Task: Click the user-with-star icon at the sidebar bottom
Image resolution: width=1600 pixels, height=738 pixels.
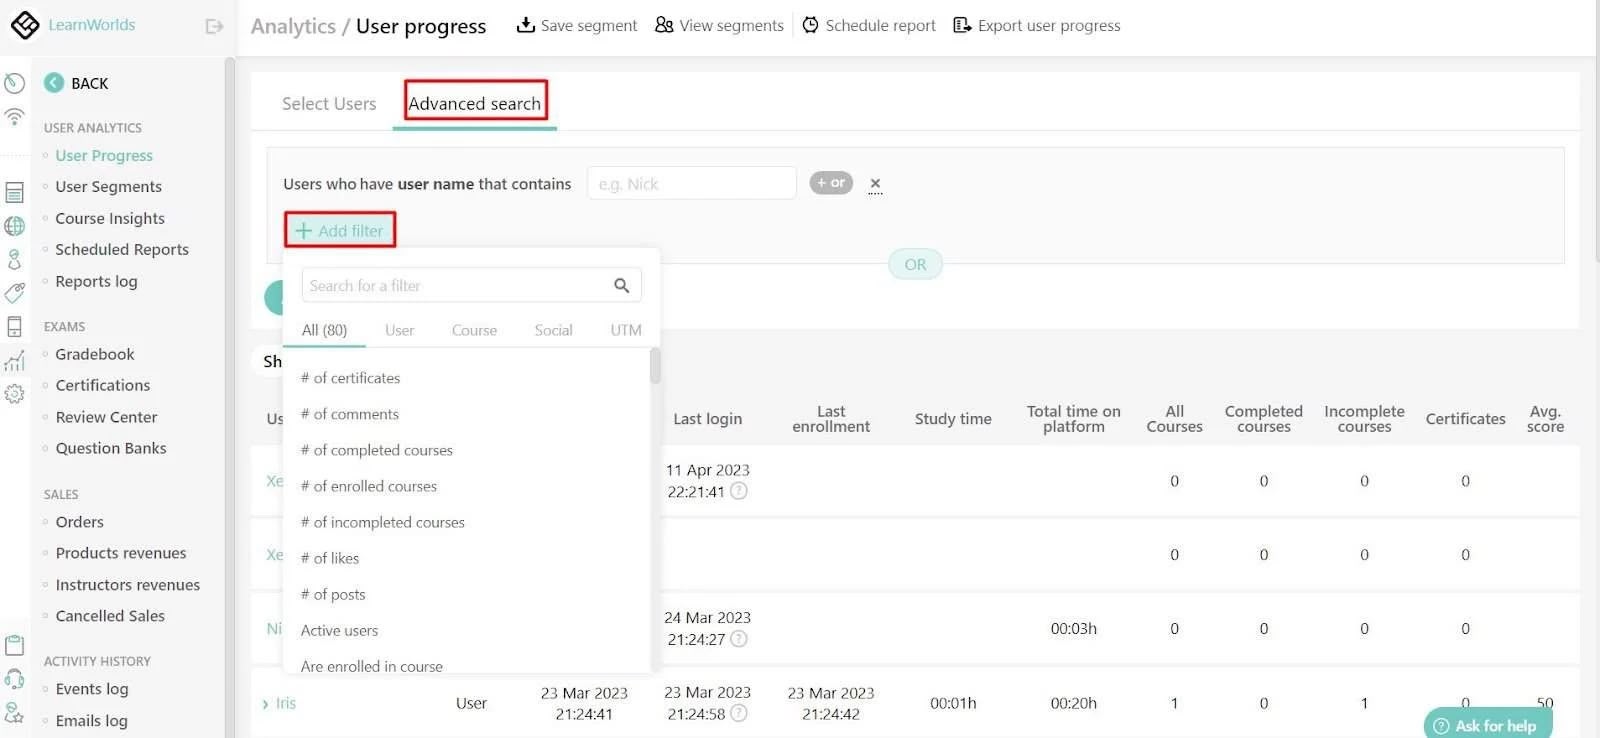Action: (14, 712)
